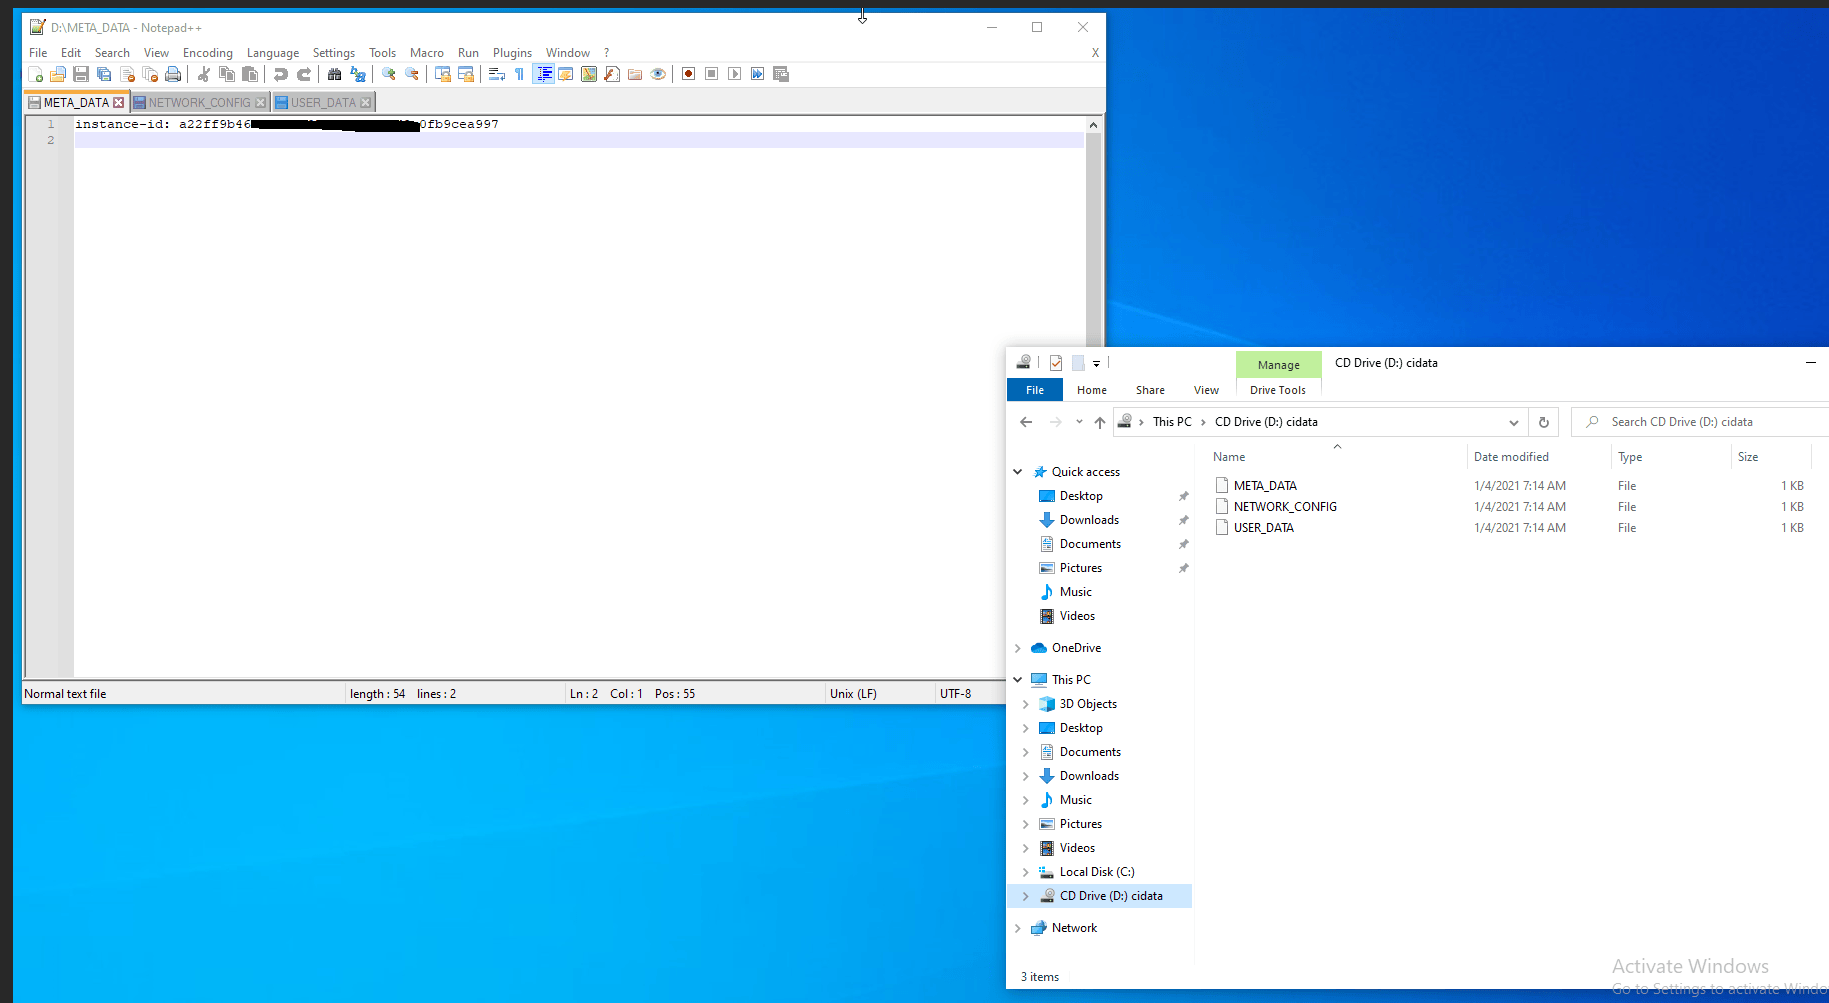
Task: Open the Encoding menu
Action: coord(208,53)
